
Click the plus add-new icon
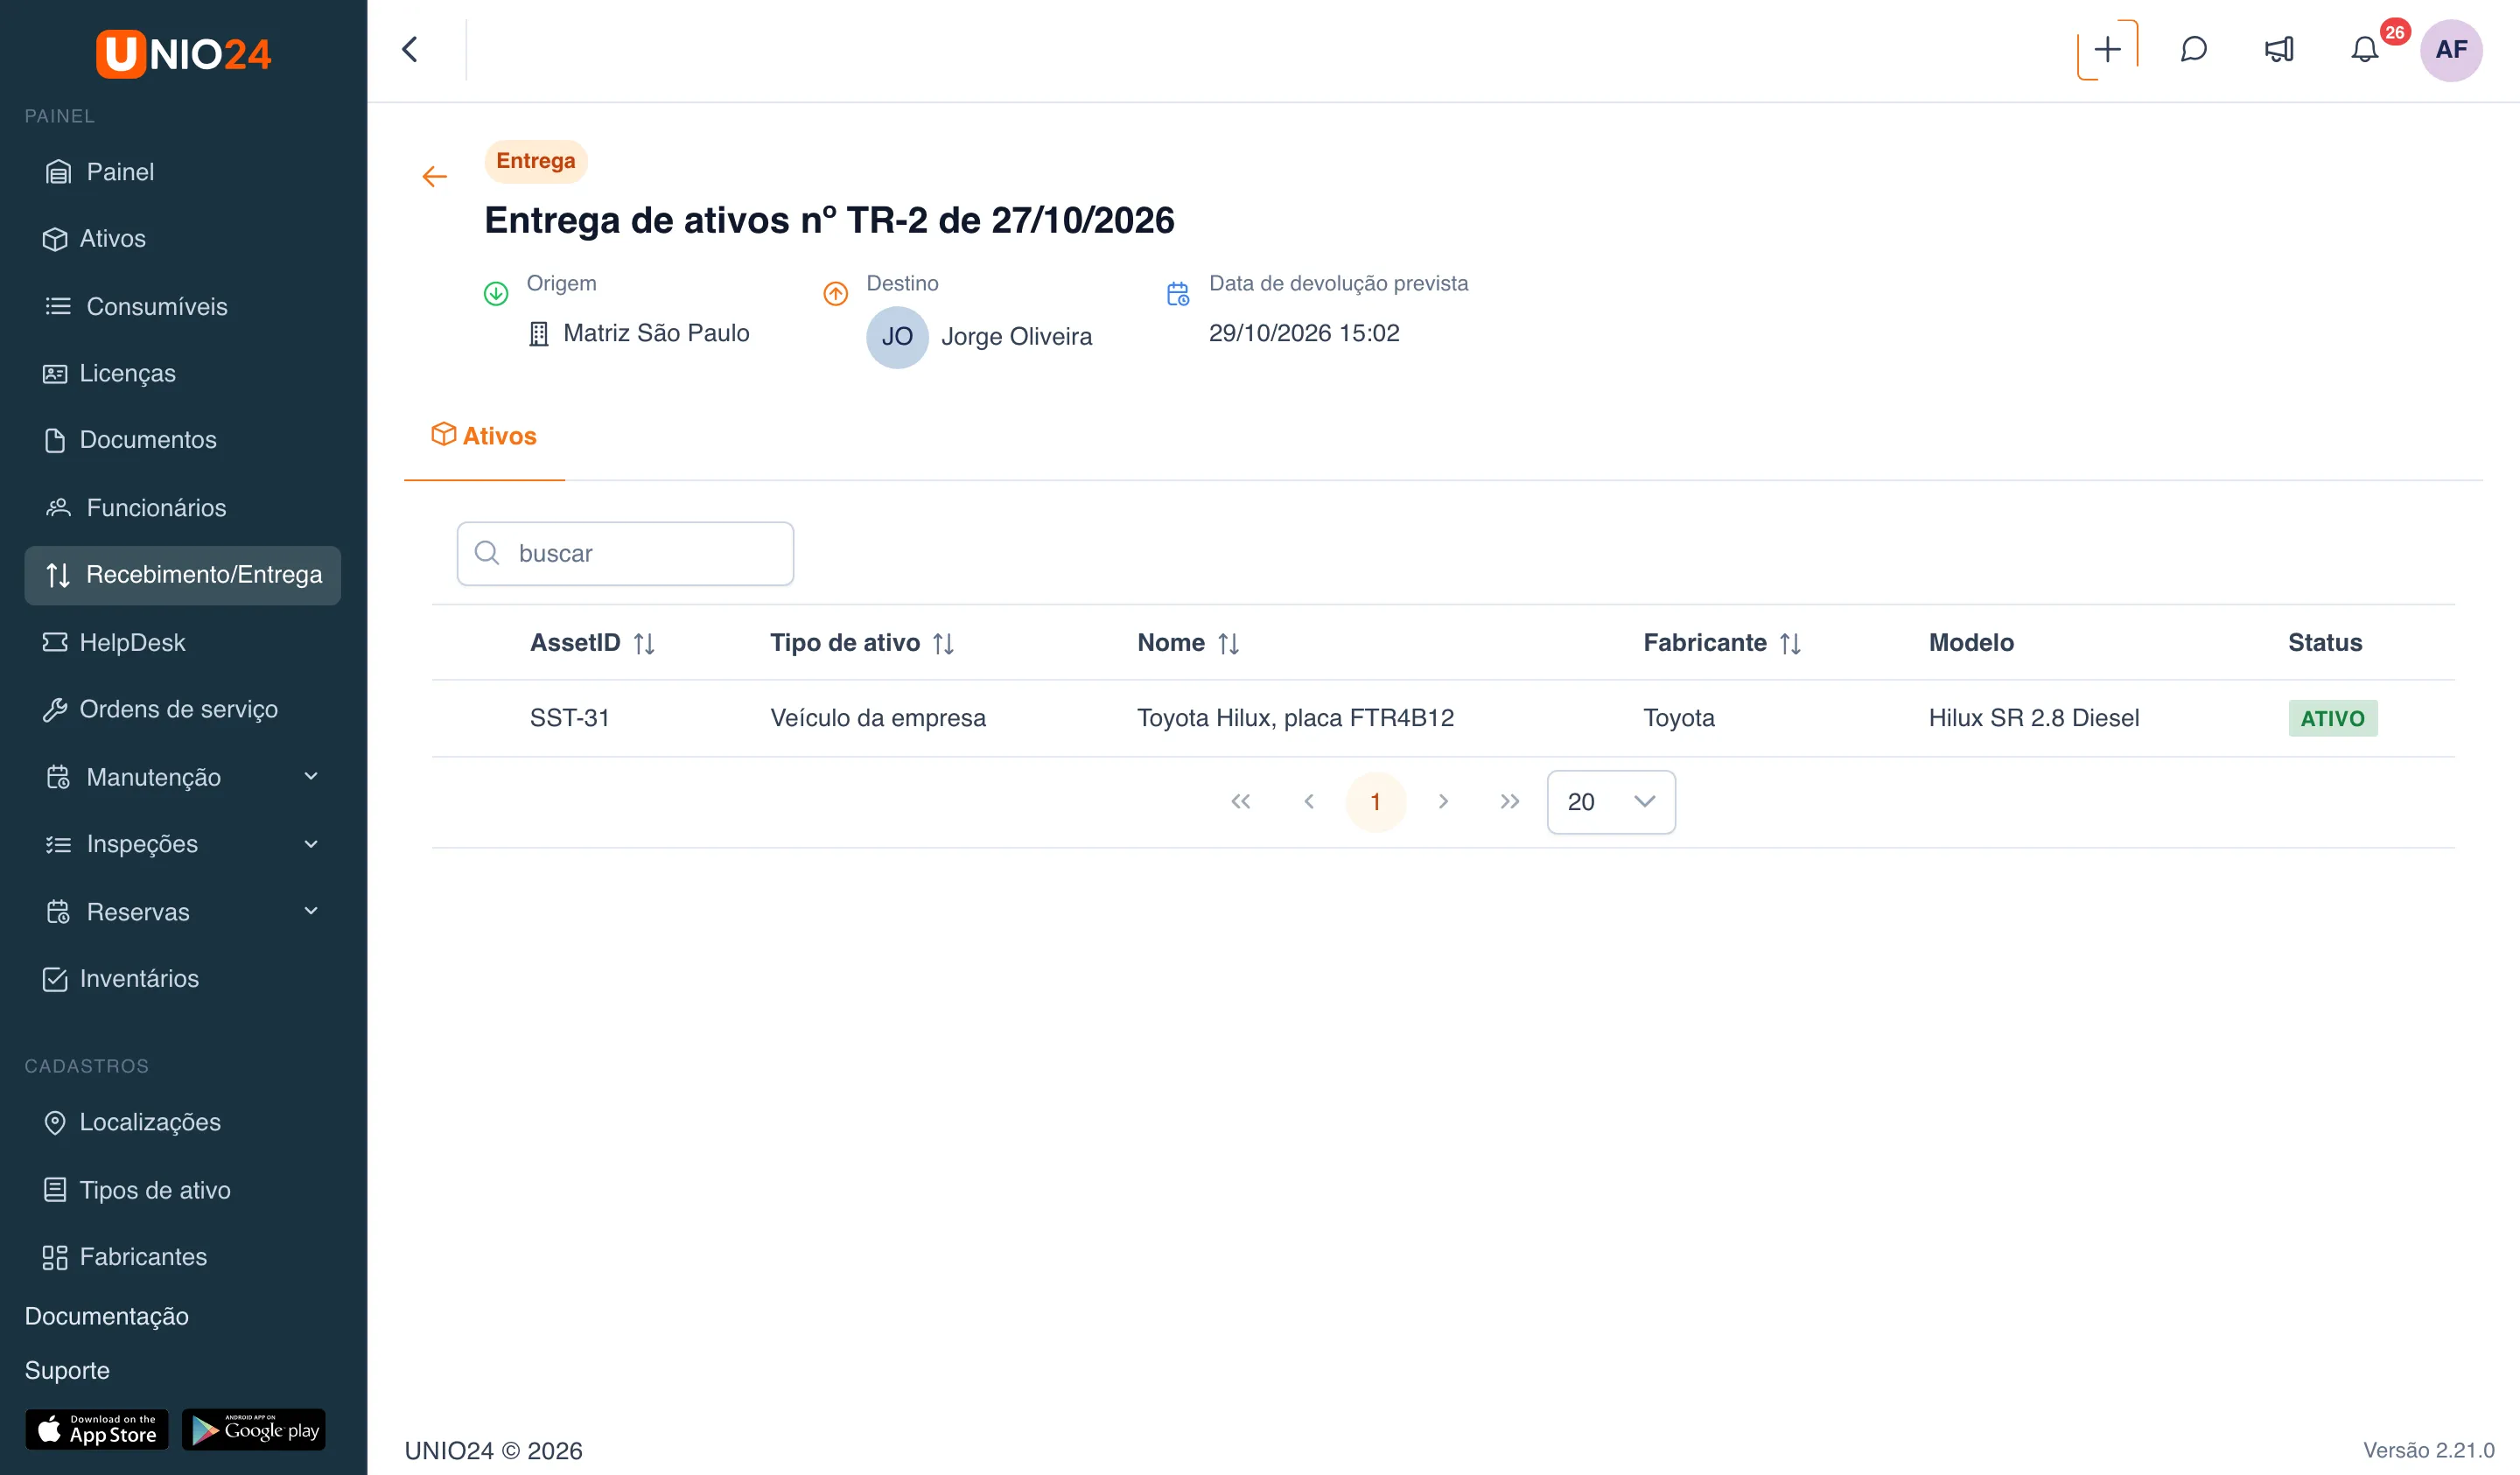pyautogui.click(x=2107, y=49)
